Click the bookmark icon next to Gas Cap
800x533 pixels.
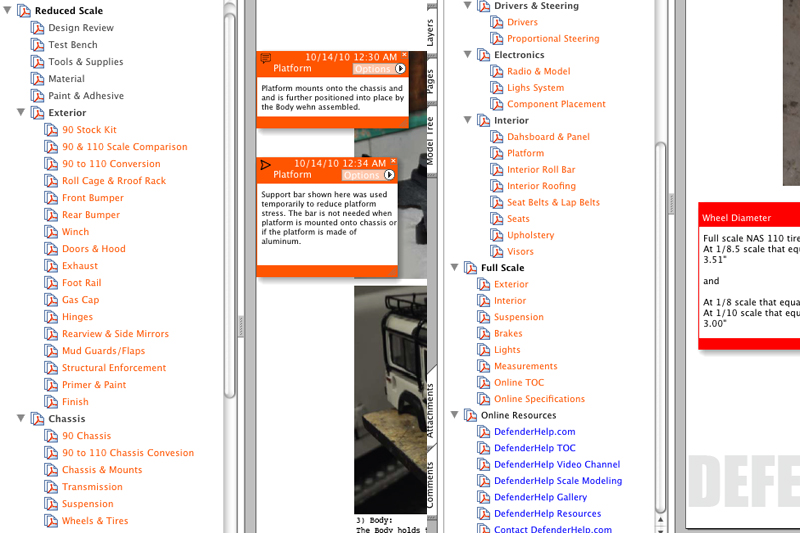coord(51,300)
